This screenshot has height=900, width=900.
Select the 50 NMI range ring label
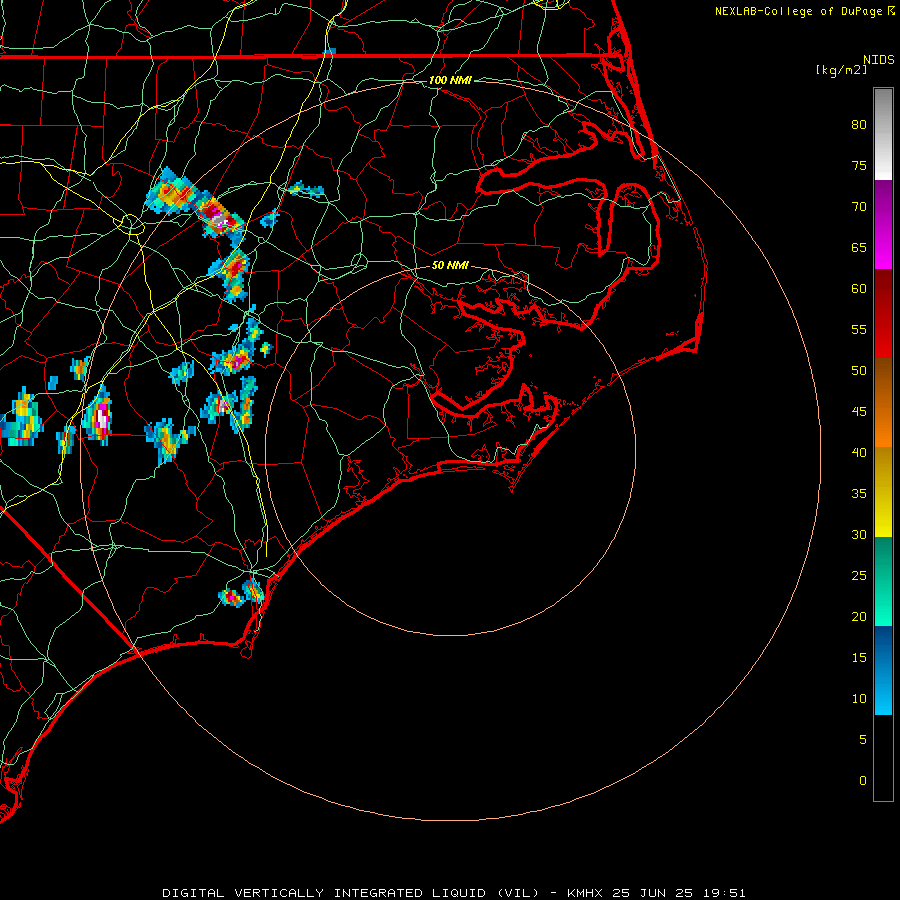click(450, 265)
